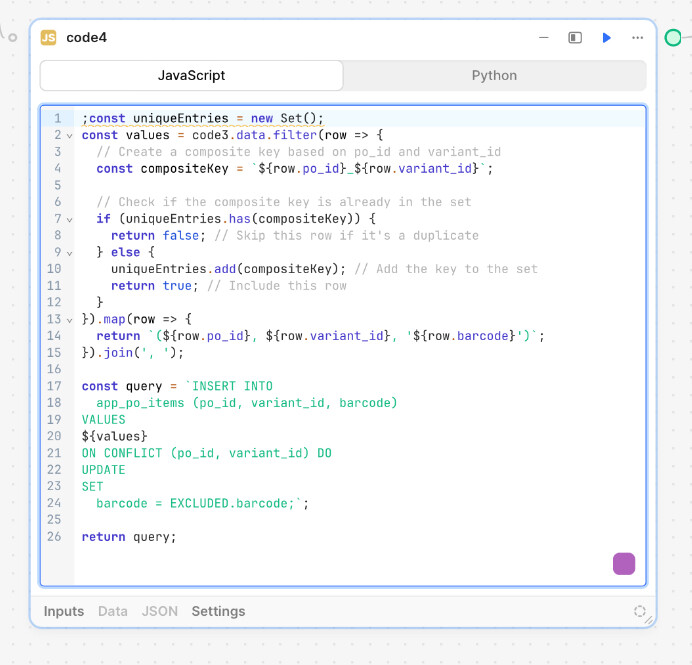Click the dashed circle status icon
Image resolution: width=692 pixels, height=665 pixels.
pos(639,611)
